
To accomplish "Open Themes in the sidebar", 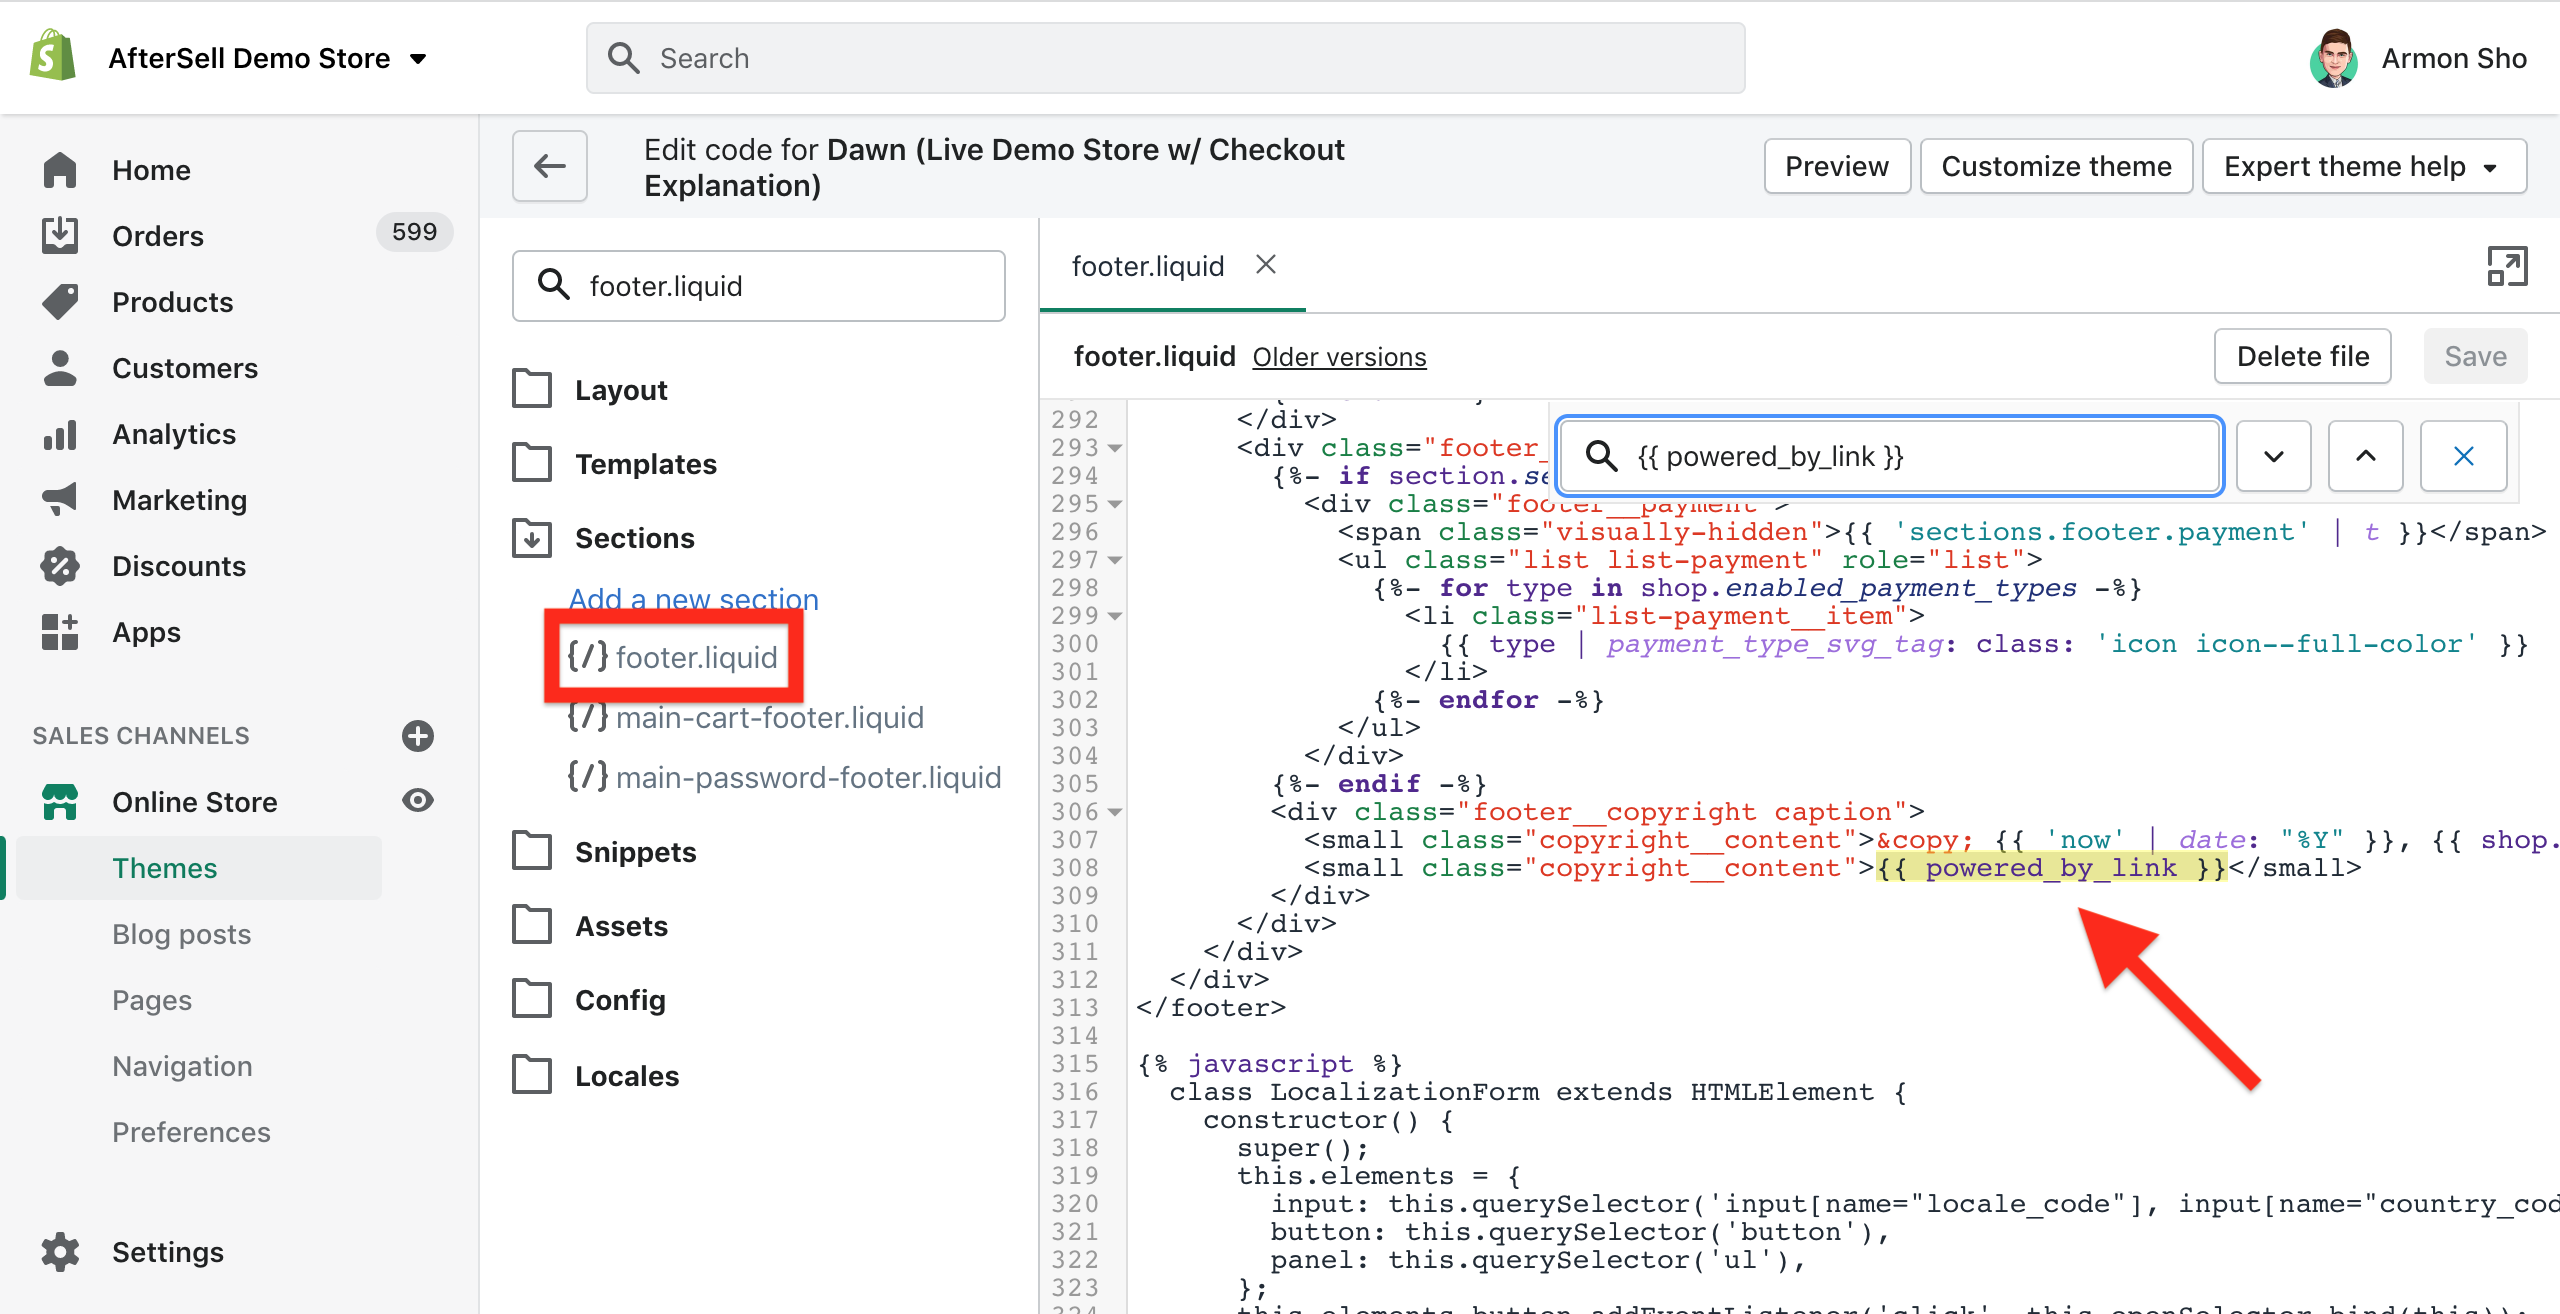I will [x=164, y=868].
